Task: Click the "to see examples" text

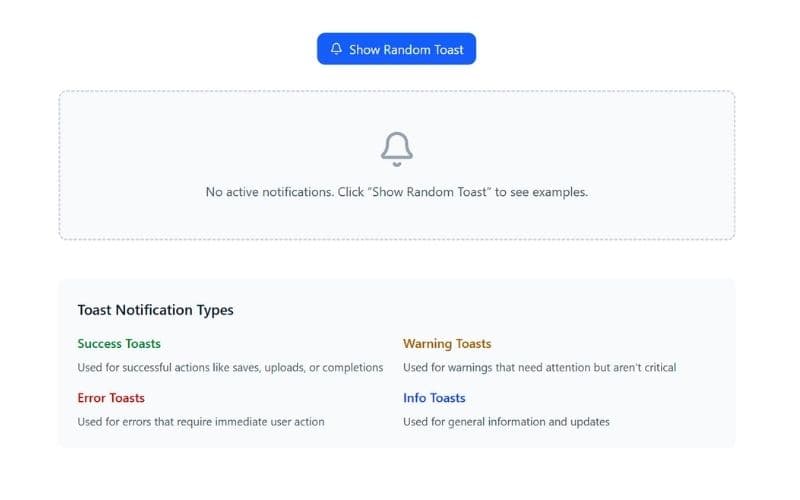Action: pos(542,192)
